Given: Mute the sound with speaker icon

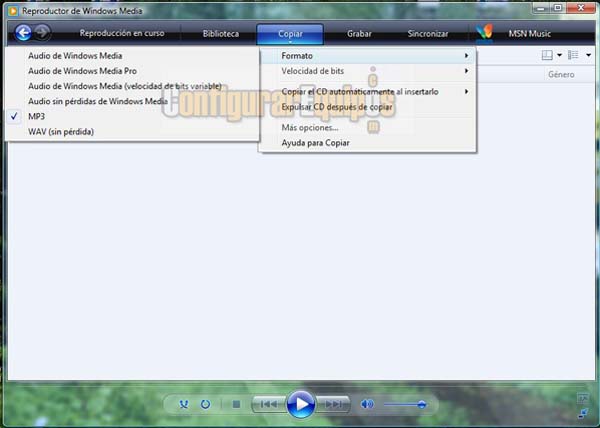Looking at the screenshot, I should click(367, 404).
